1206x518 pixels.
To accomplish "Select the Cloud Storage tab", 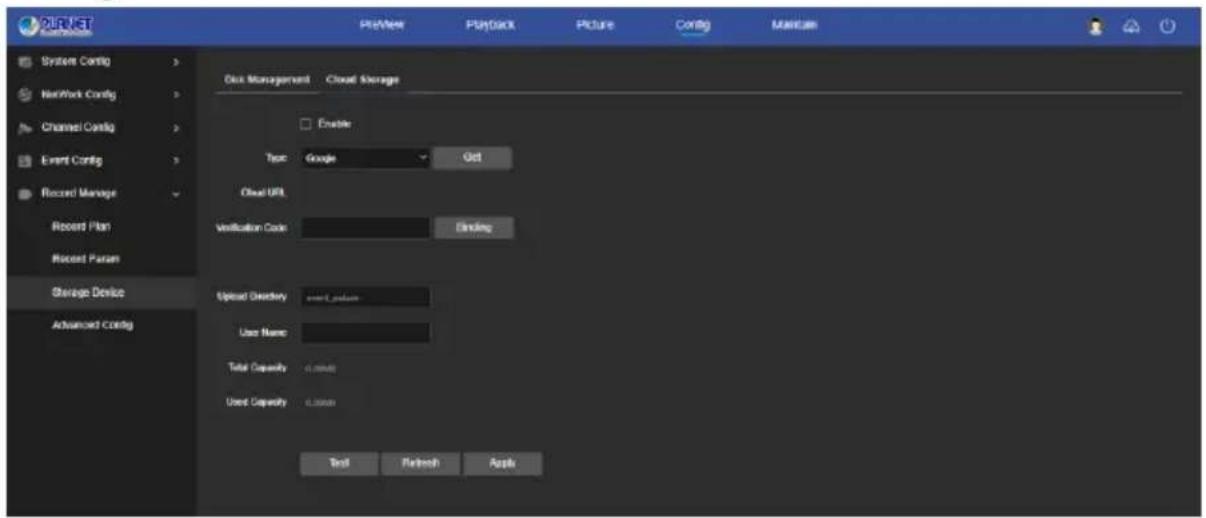I will [363, 80].
